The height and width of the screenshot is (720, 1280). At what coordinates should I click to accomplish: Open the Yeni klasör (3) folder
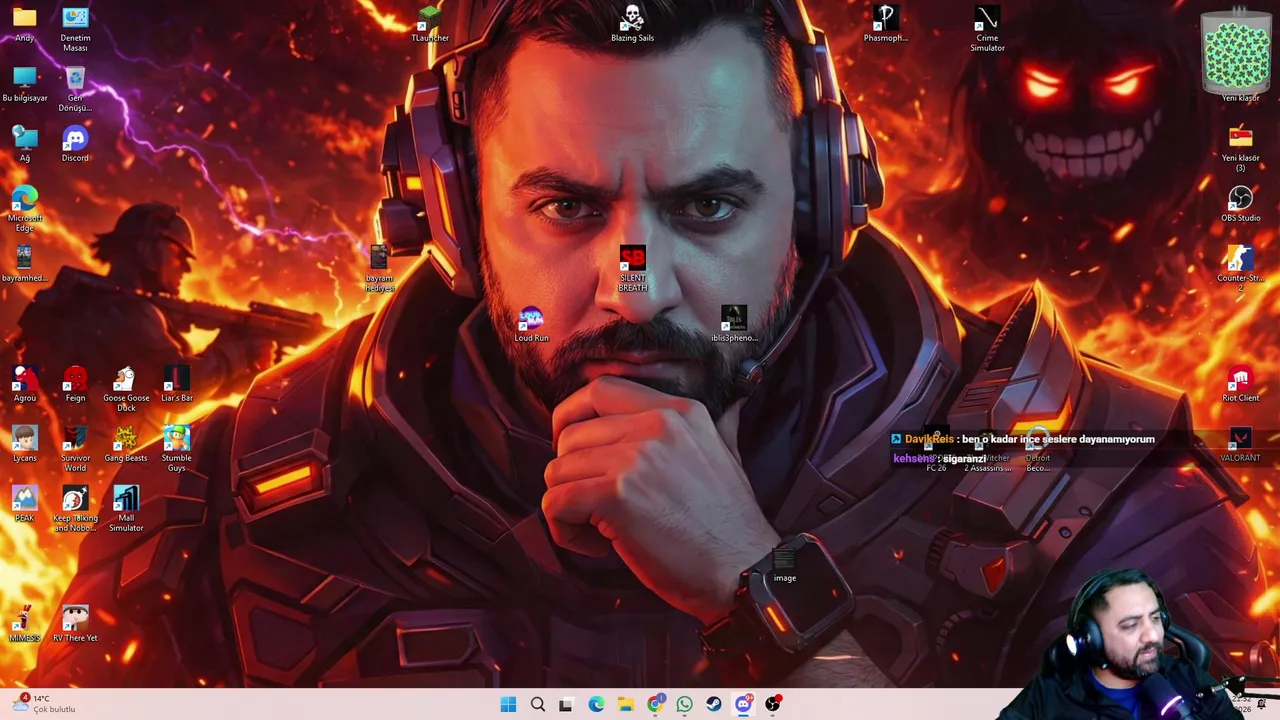1240,149
